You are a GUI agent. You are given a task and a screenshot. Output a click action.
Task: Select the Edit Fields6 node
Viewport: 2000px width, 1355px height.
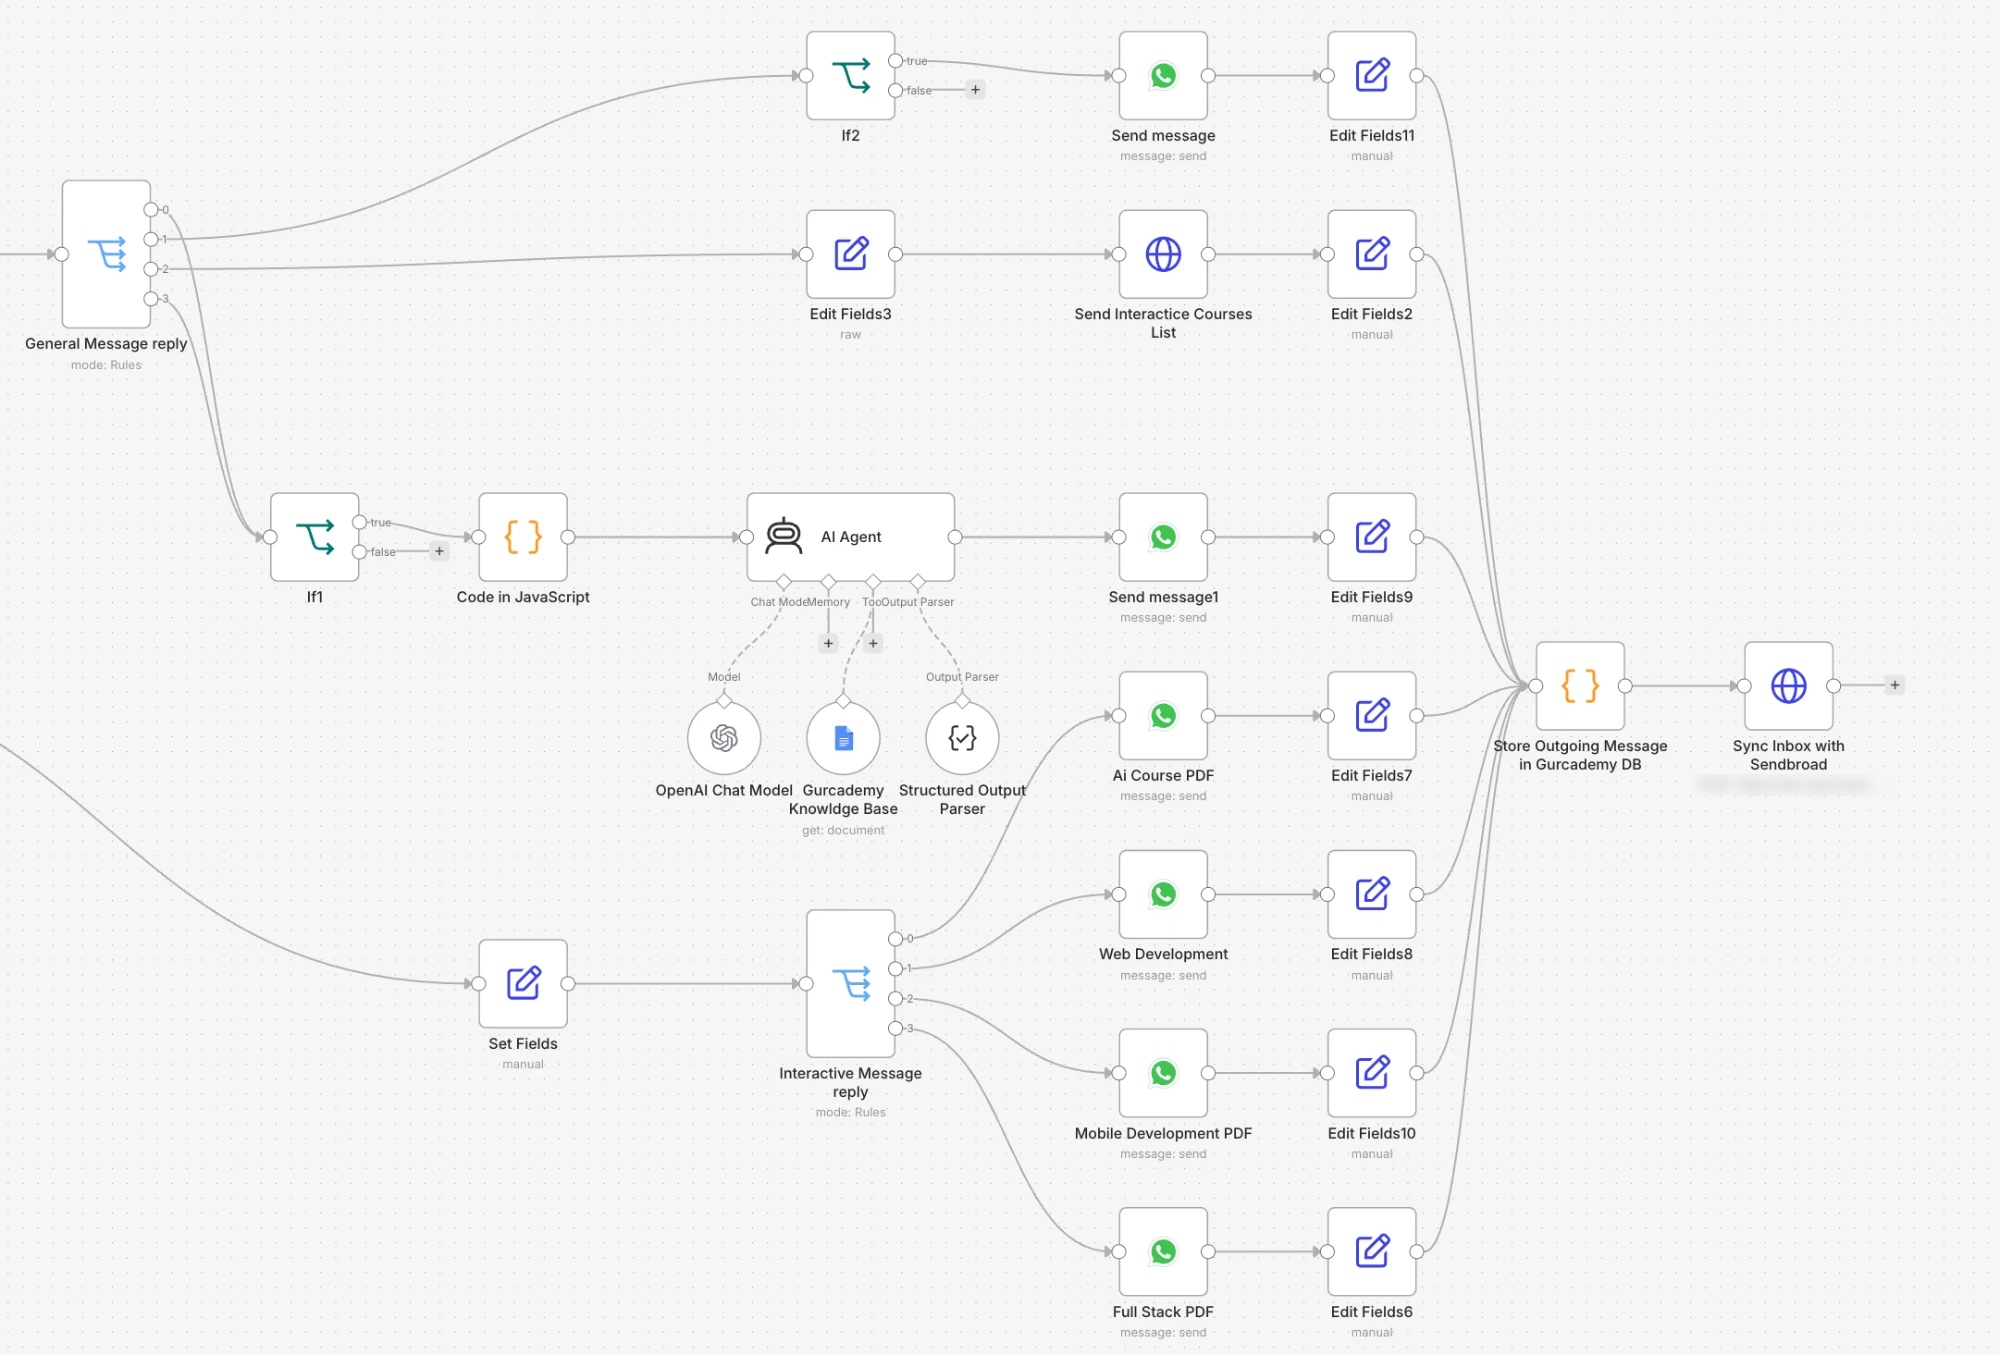pos(1372,1252)
